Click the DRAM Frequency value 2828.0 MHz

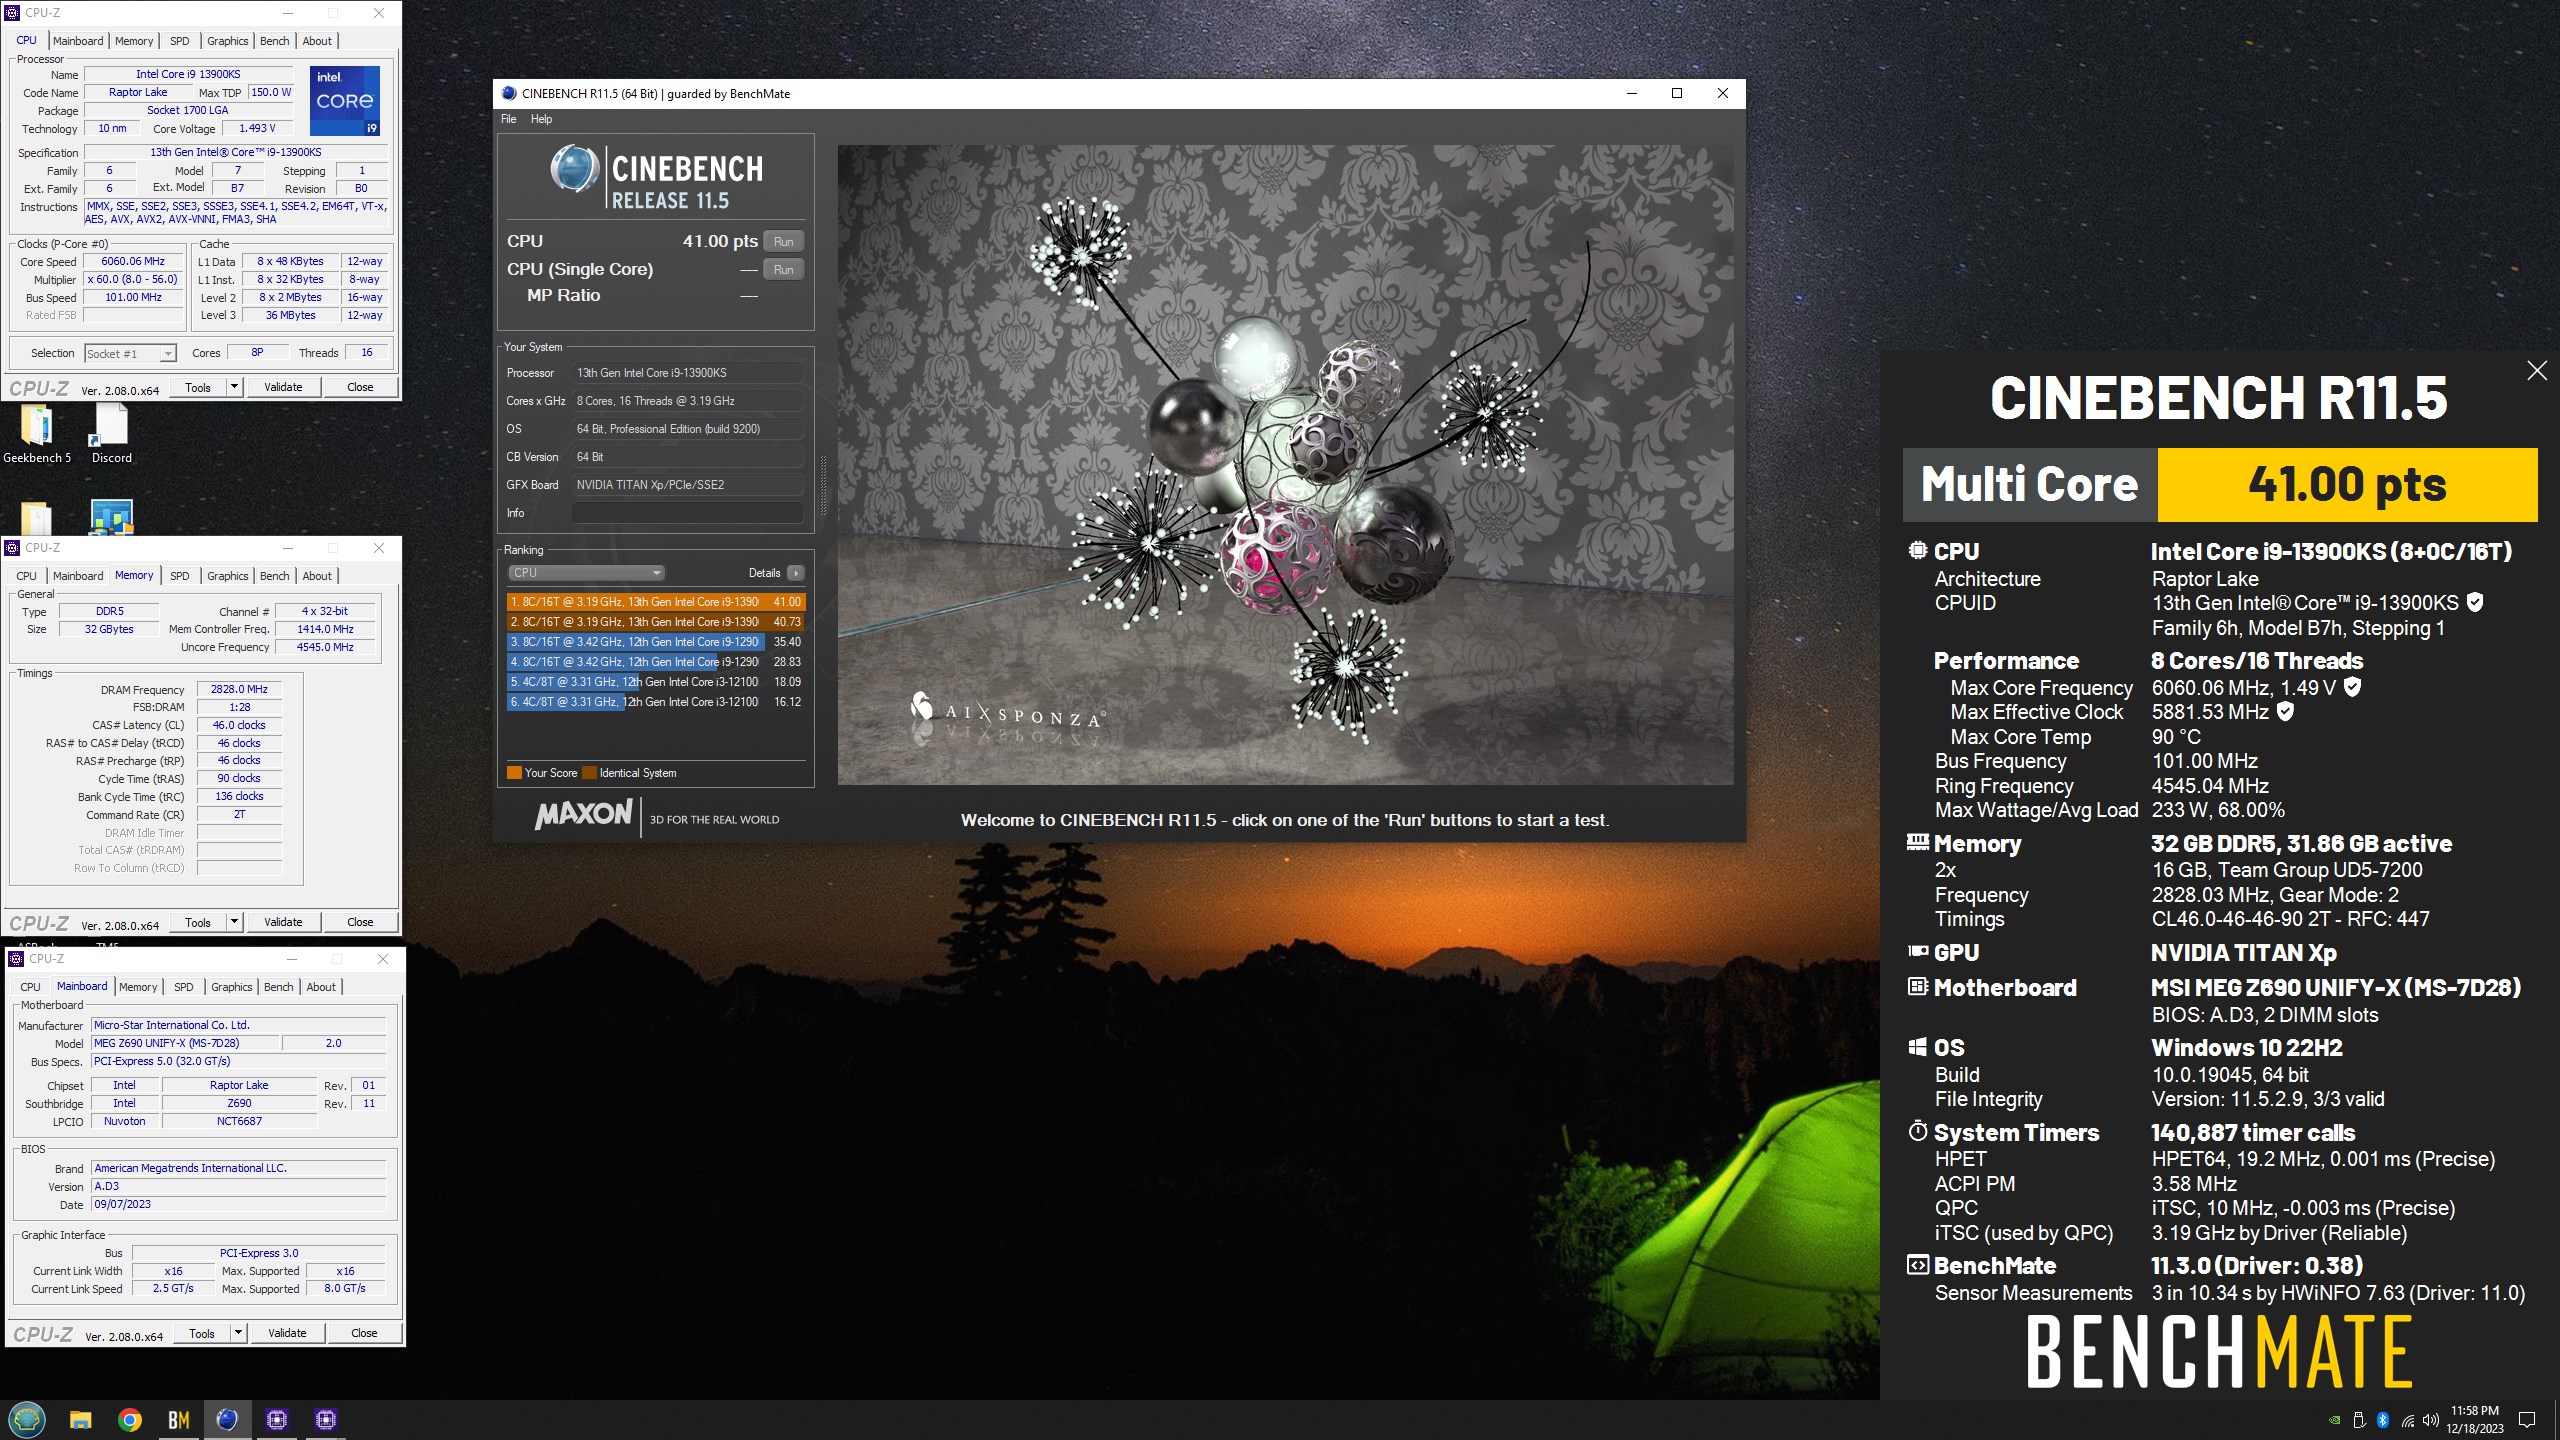click(x=240, y=689)
